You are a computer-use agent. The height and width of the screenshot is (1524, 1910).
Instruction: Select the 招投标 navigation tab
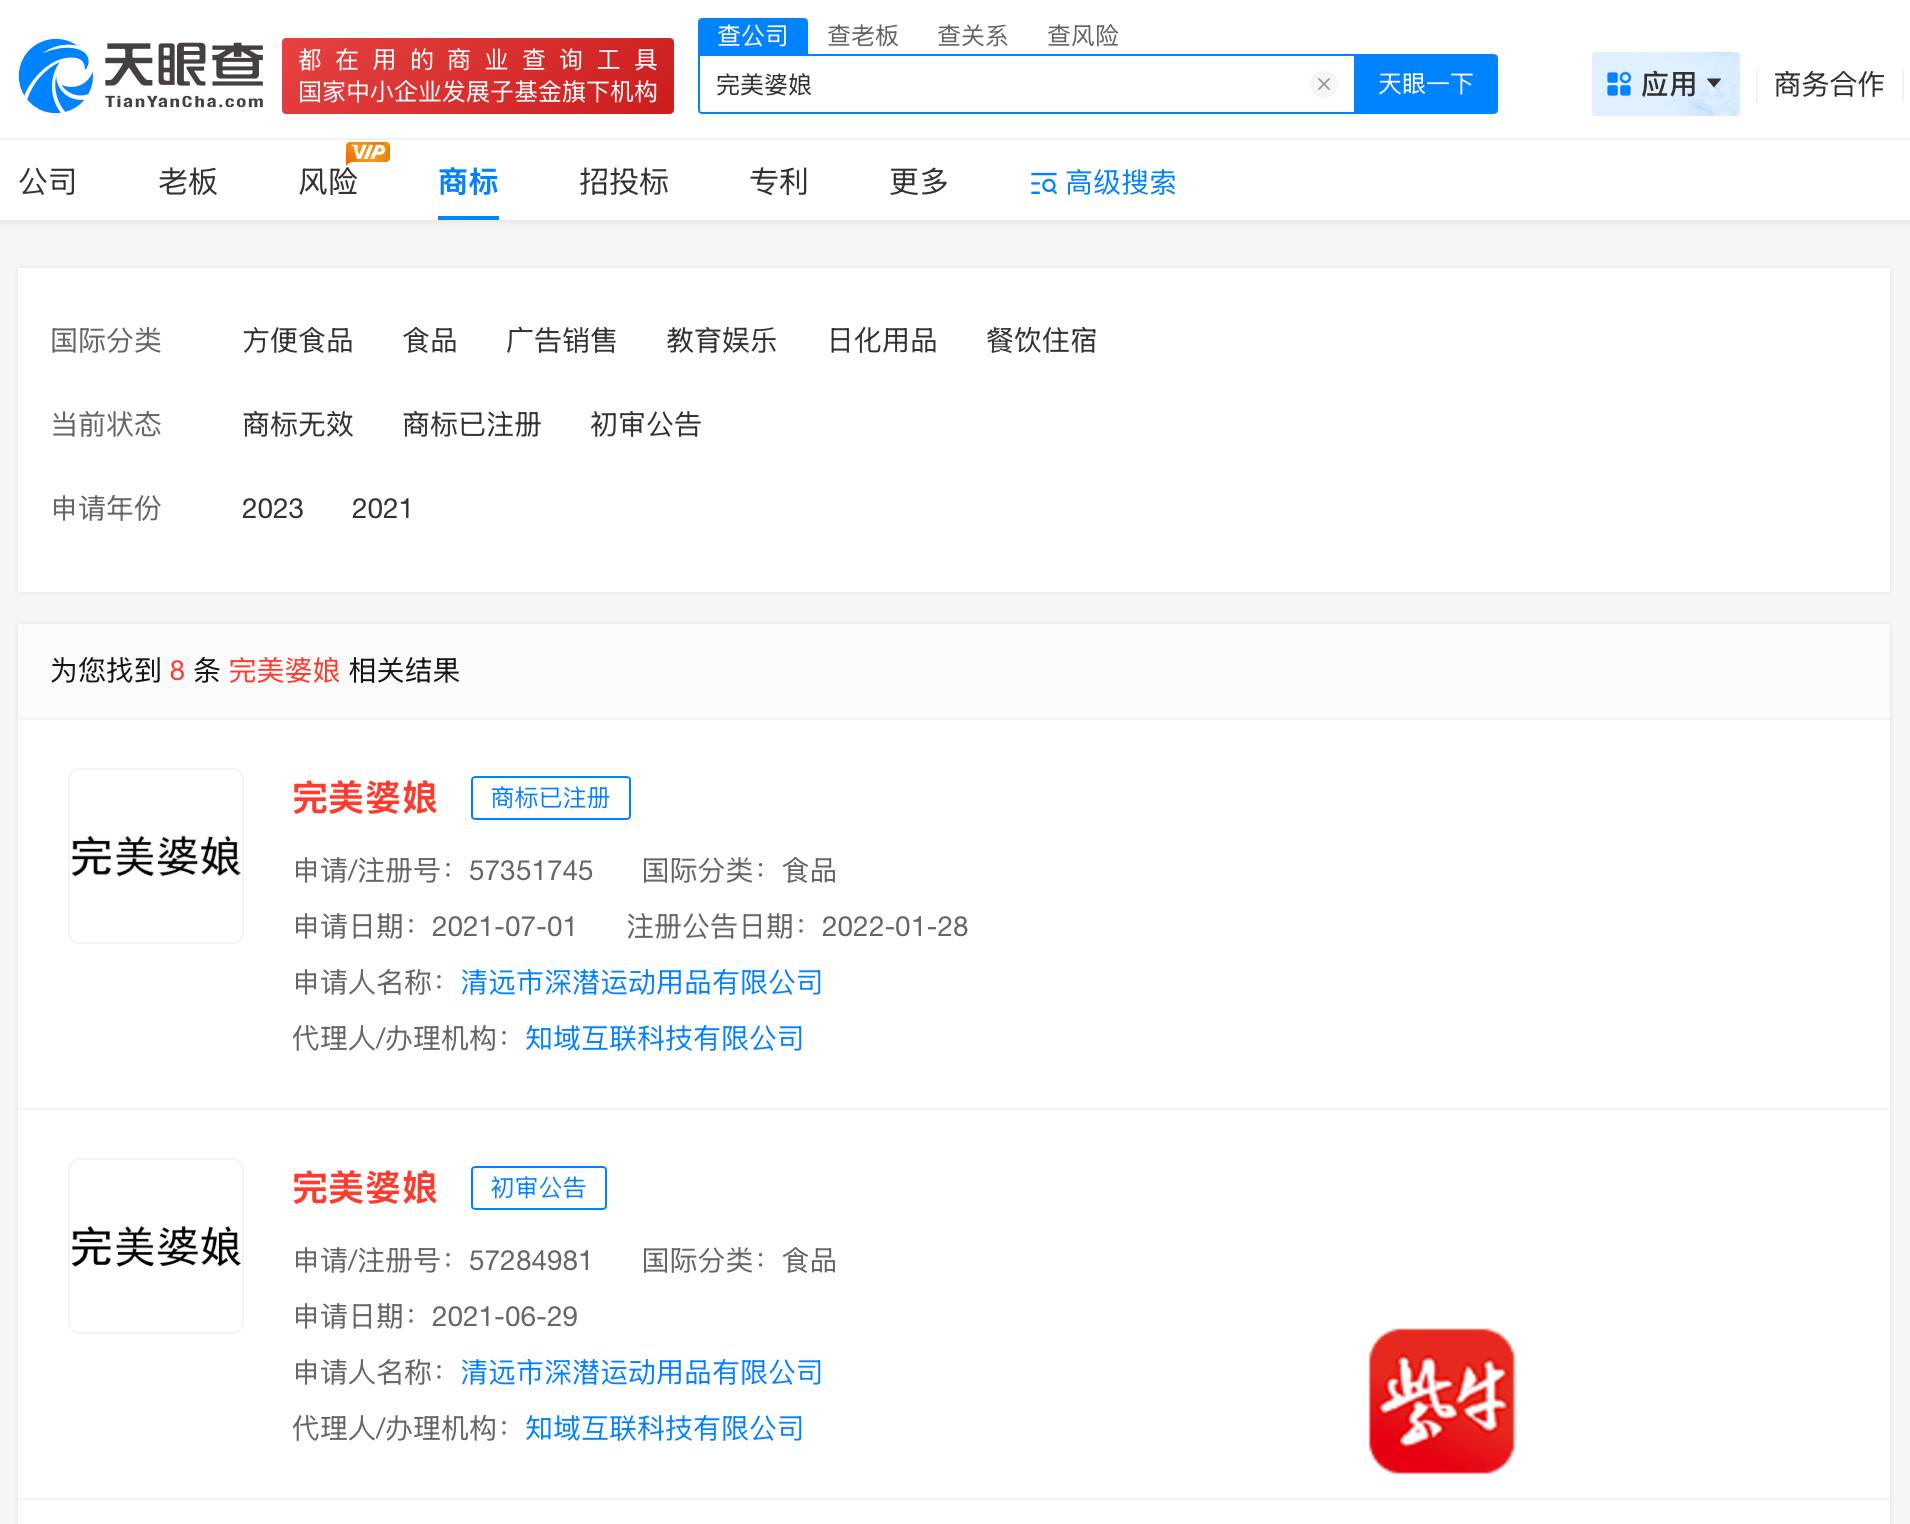pos(623,182)
